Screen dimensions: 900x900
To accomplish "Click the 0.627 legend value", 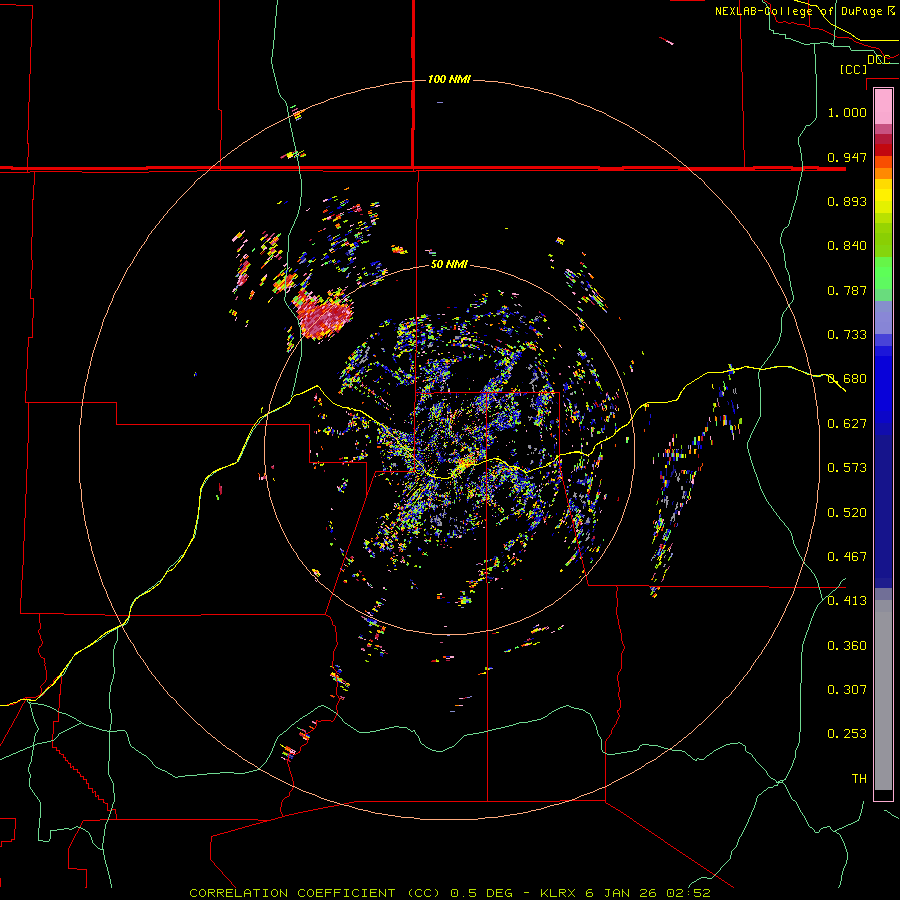I will 847,424.
